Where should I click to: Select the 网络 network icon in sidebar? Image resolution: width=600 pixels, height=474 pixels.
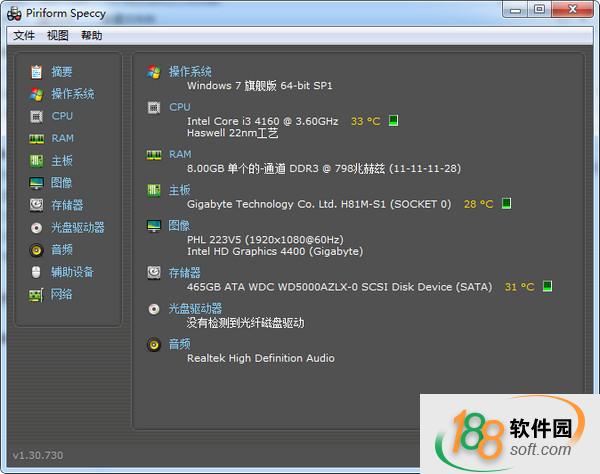click(36, 294)
